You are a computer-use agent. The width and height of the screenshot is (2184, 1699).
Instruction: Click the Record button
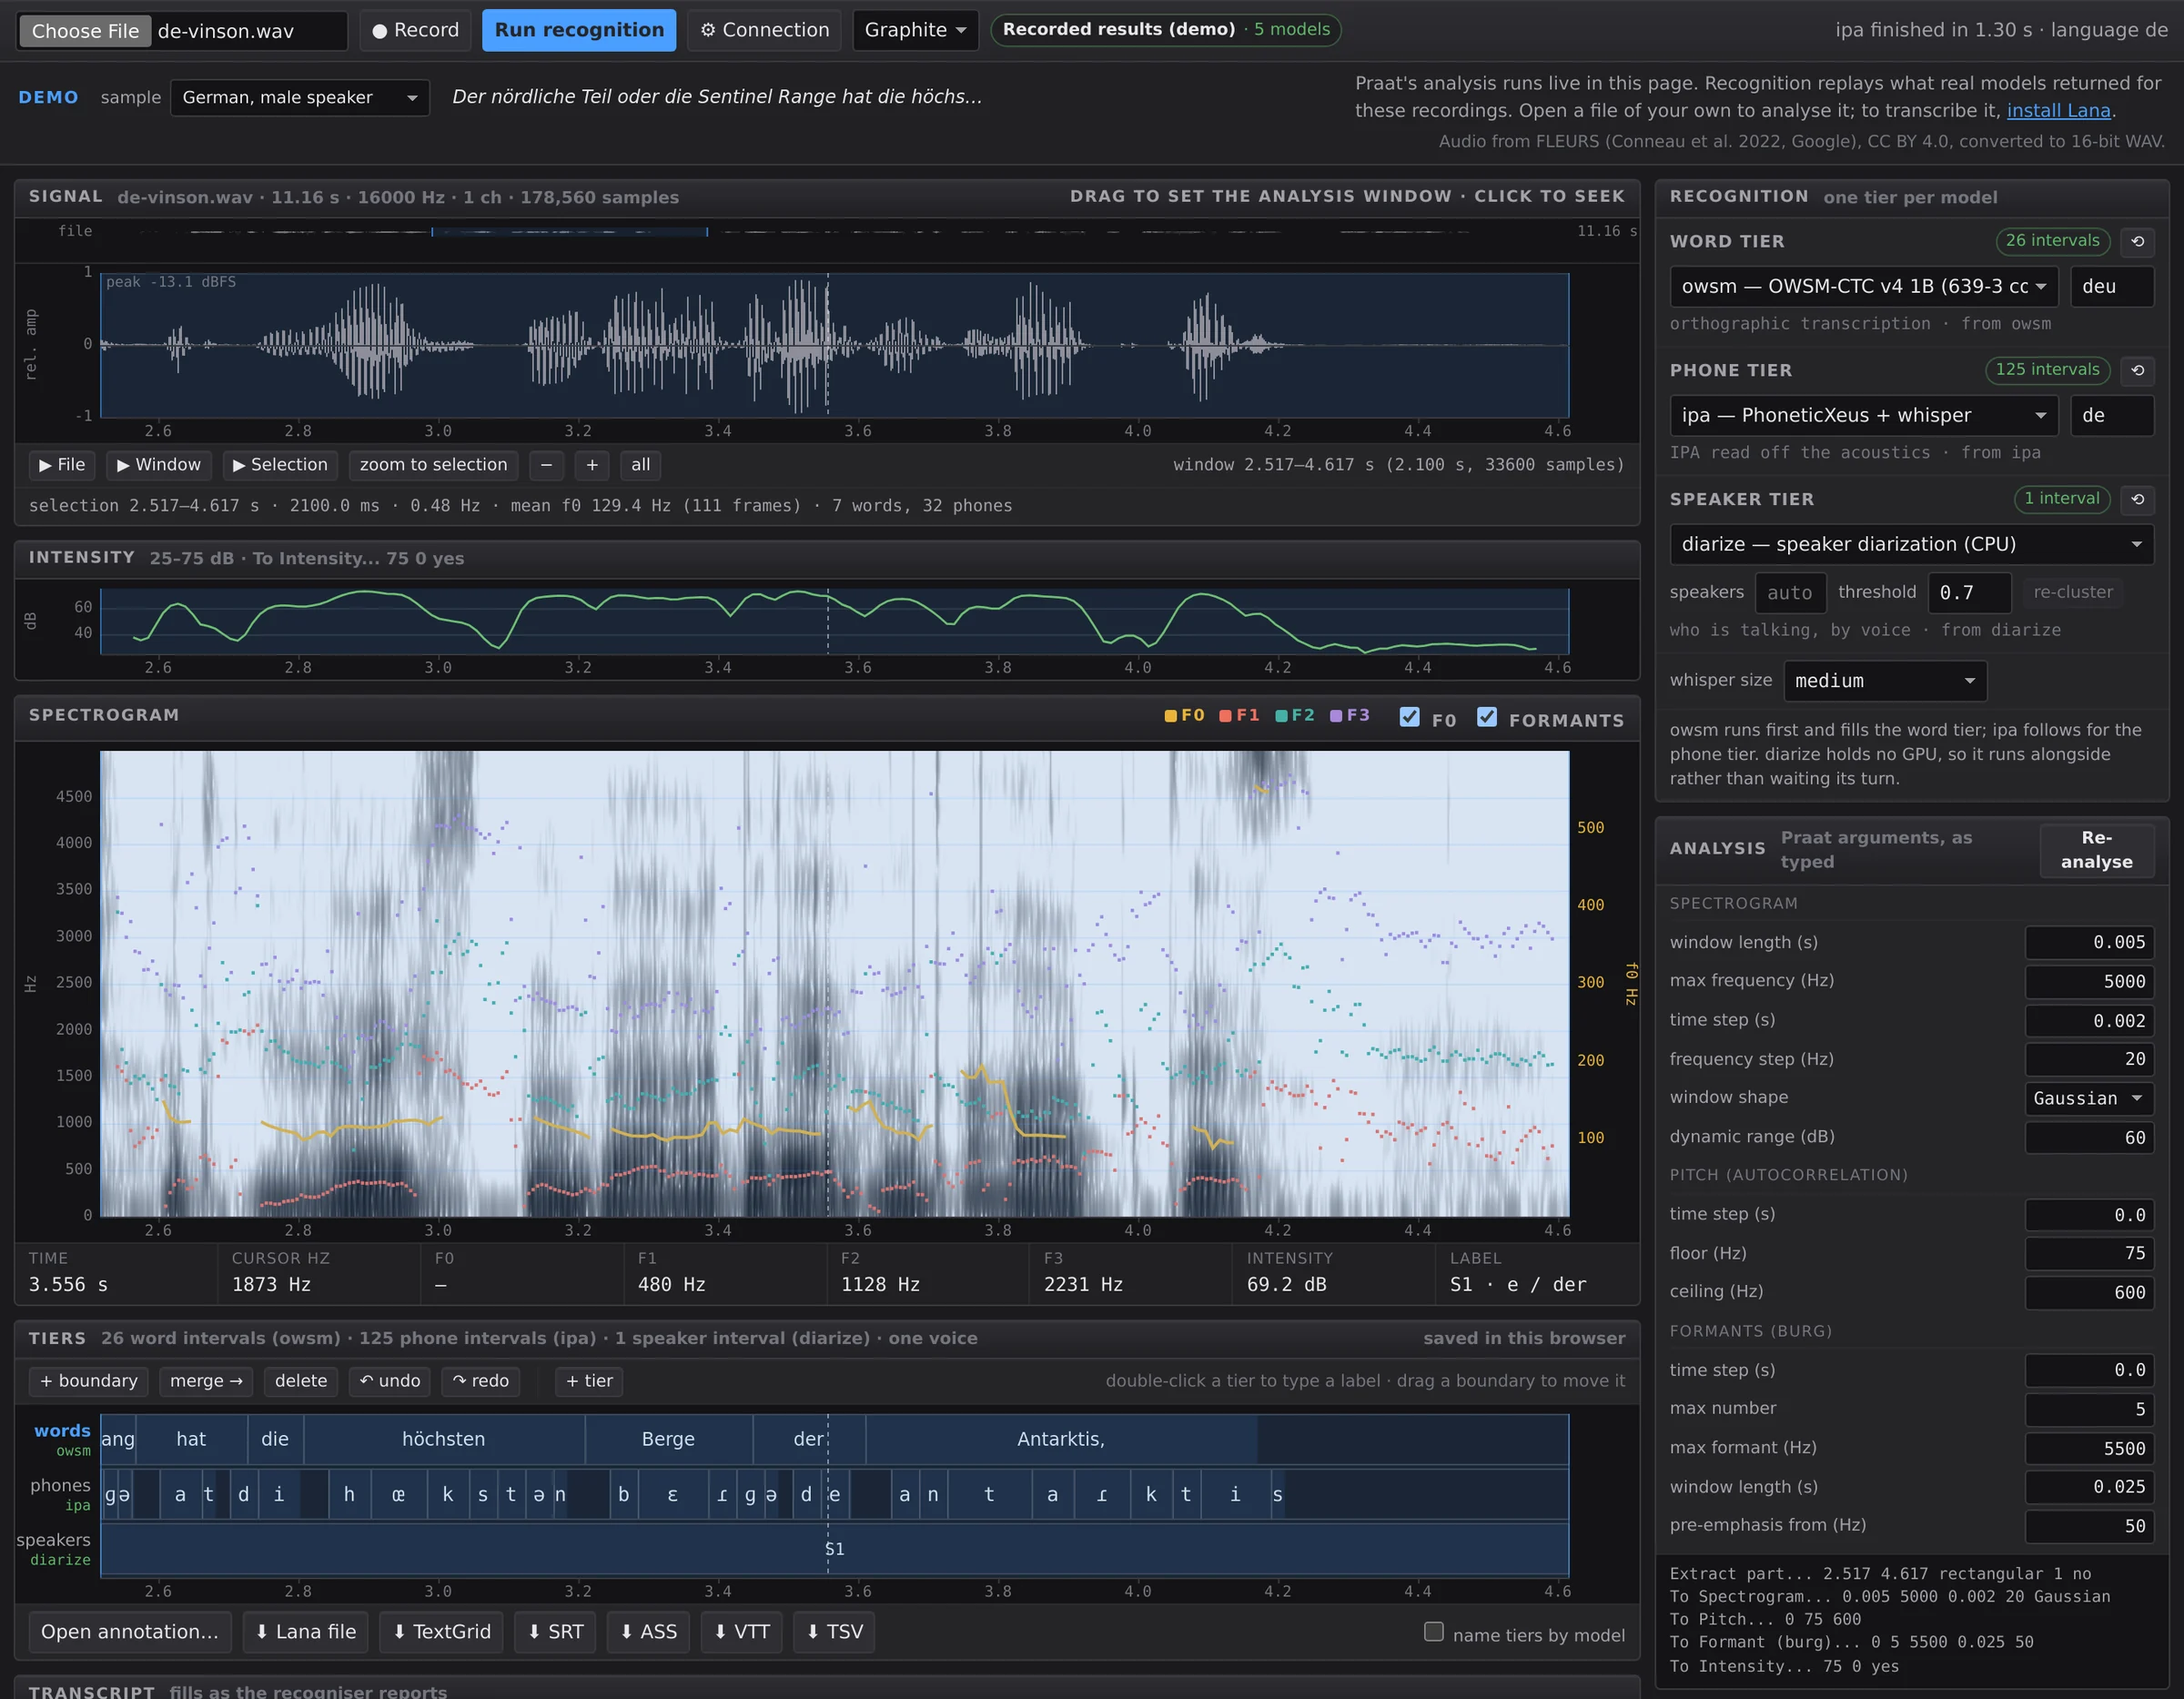(x=415, y=30)
